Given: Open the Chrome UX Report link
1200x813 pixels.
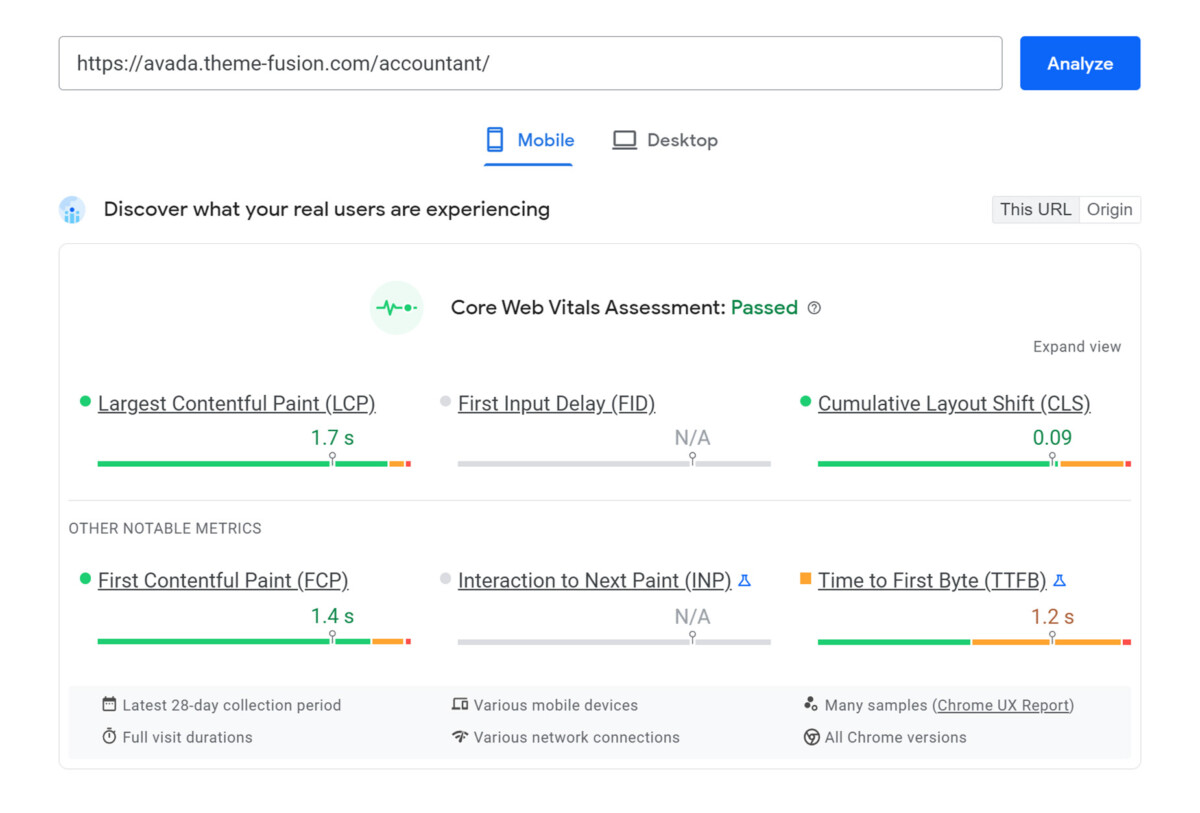Looking at the screenshot, I should pyautogui.click(x=1003, y=705).
